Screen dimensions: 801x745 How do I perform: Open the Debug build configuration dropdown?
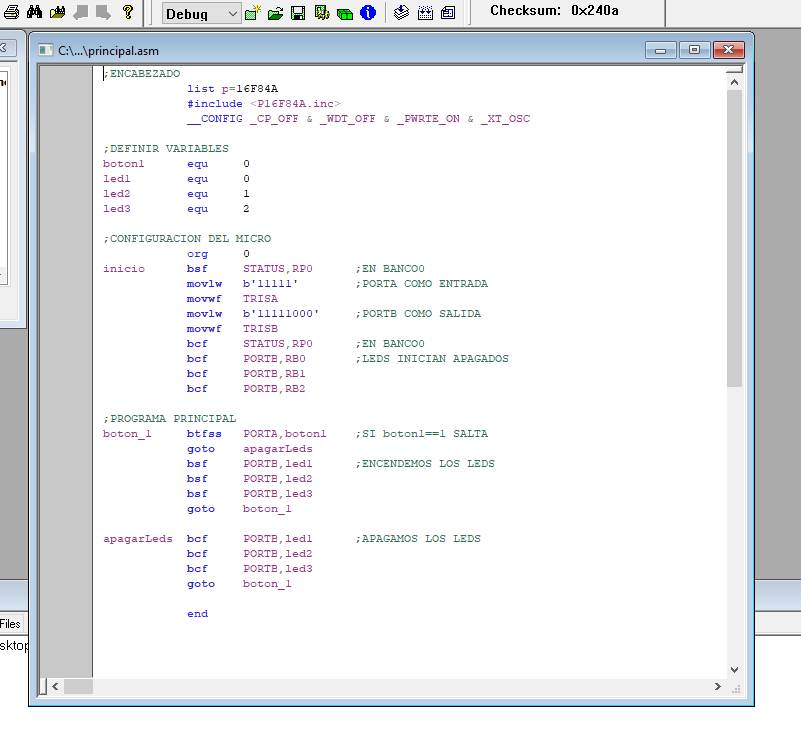pyautogui.click(x=201, y=13)
